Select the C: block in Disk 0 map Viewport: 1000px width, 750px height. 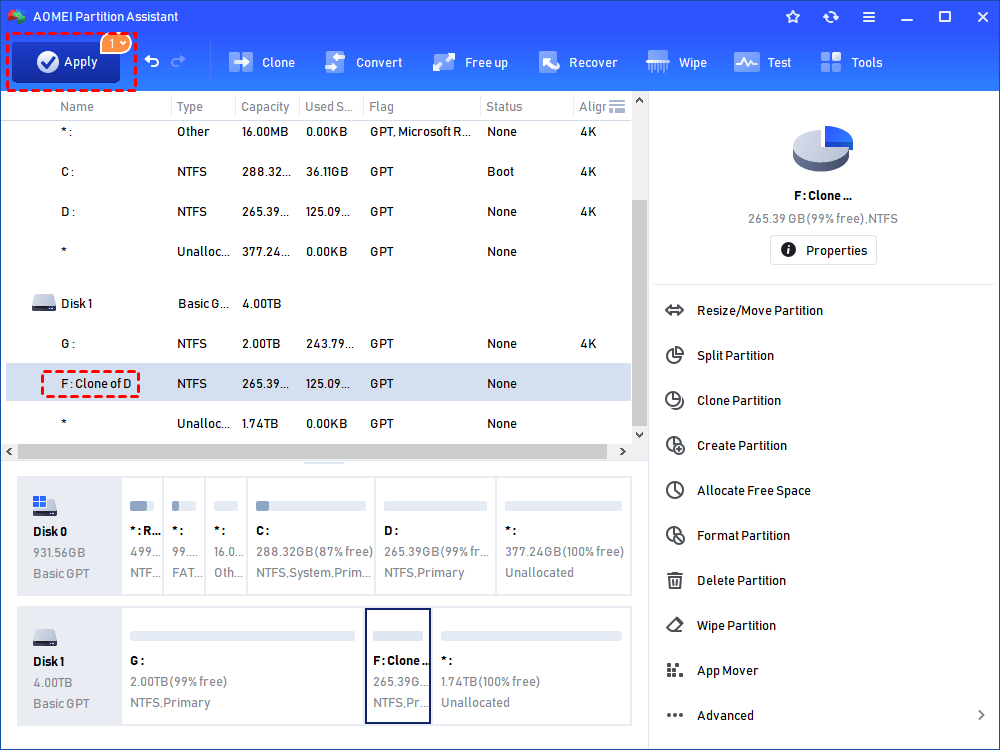click(x=311, y=536)
